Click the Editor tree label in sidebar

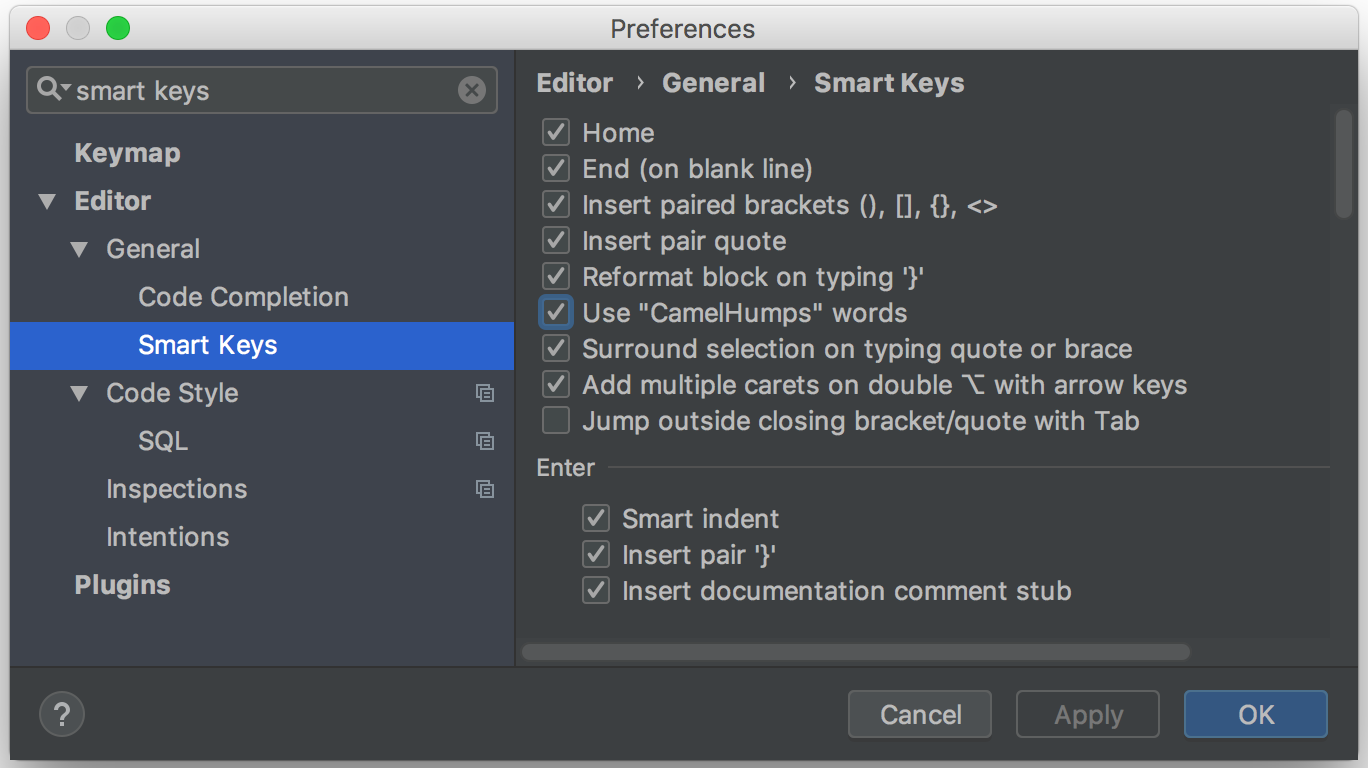click(x=112, y=201)
